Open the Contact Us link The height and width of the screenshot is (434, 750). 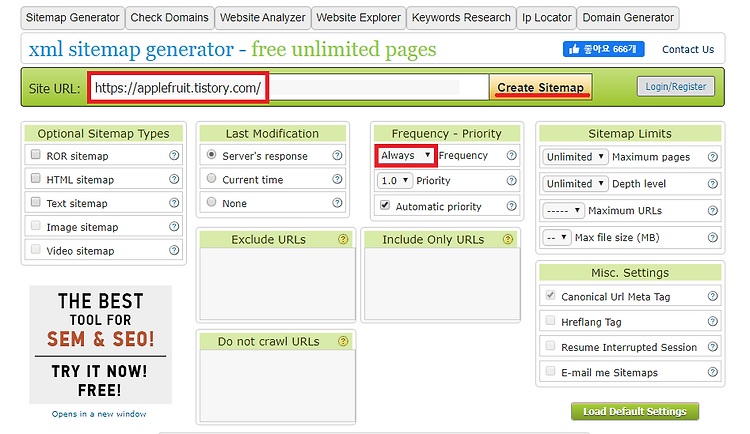click(688, 49)
